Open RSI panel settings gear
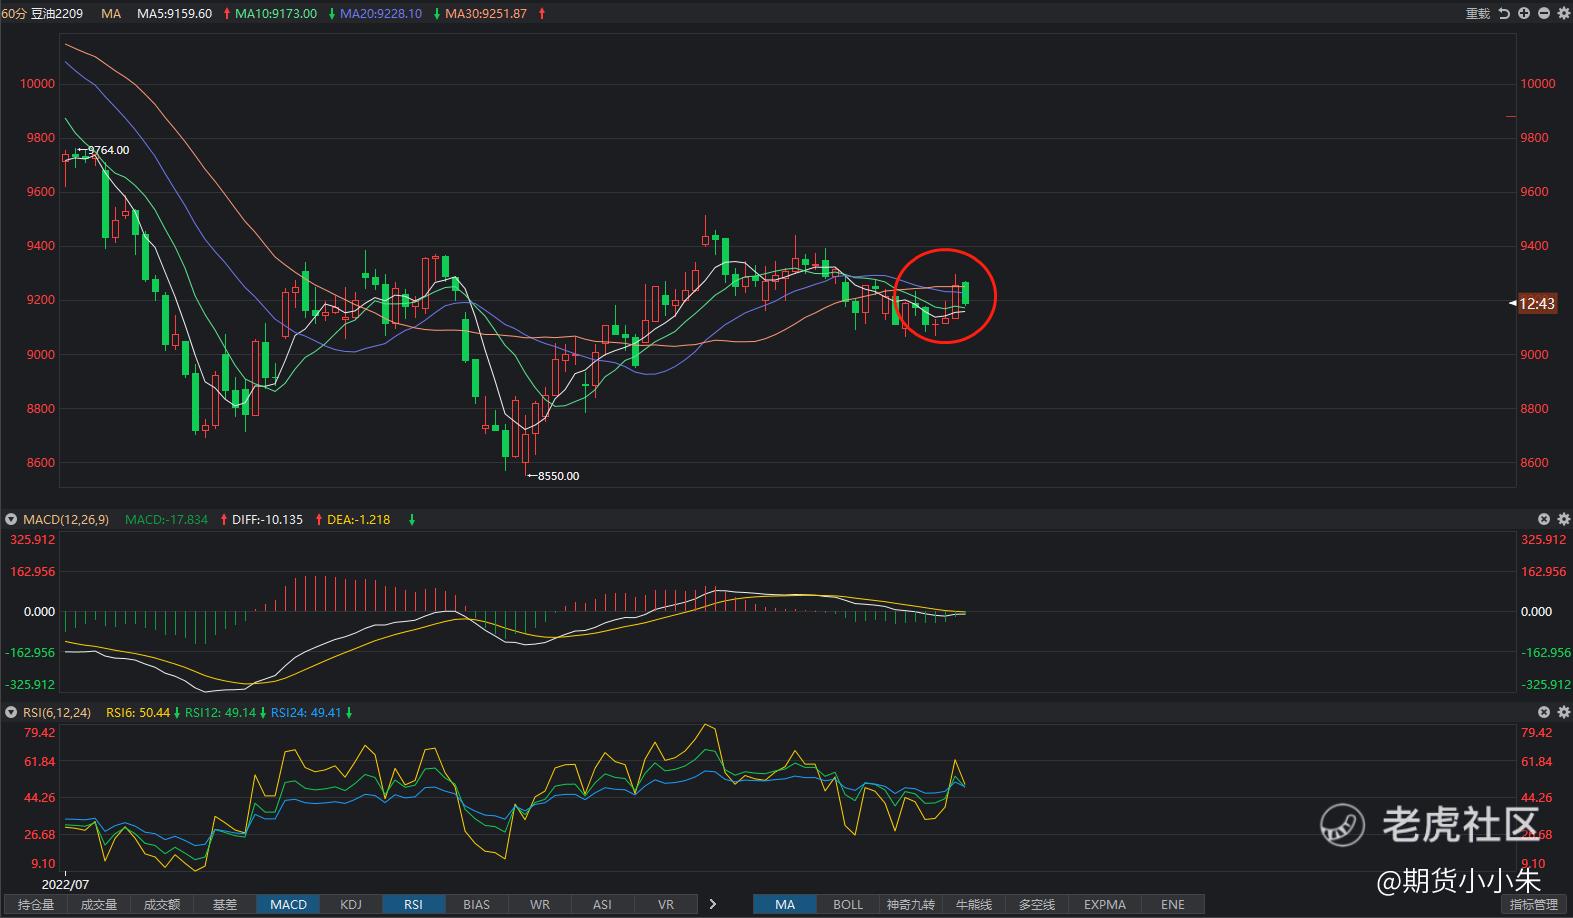Image resolution: width=1573 pixels, height=918 pixels. point(1564,712)
